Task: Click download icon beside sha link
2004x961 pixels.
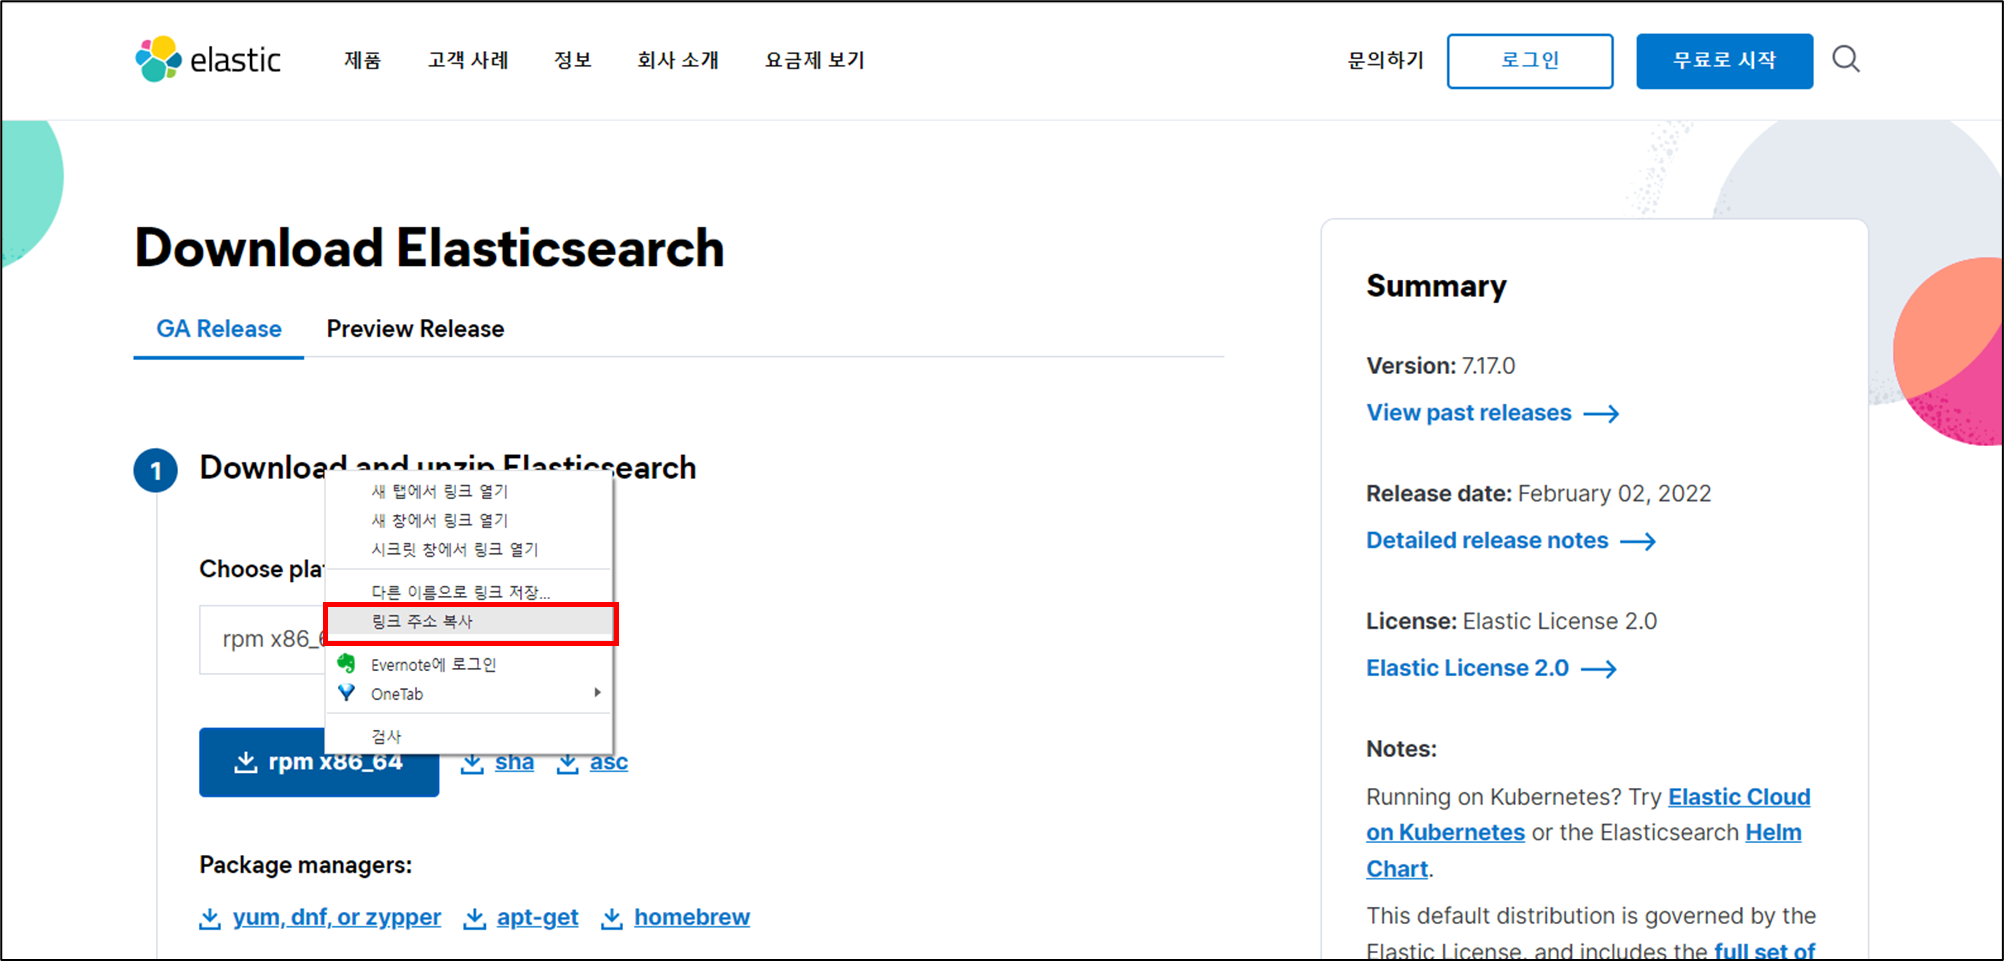Action: 472,763
